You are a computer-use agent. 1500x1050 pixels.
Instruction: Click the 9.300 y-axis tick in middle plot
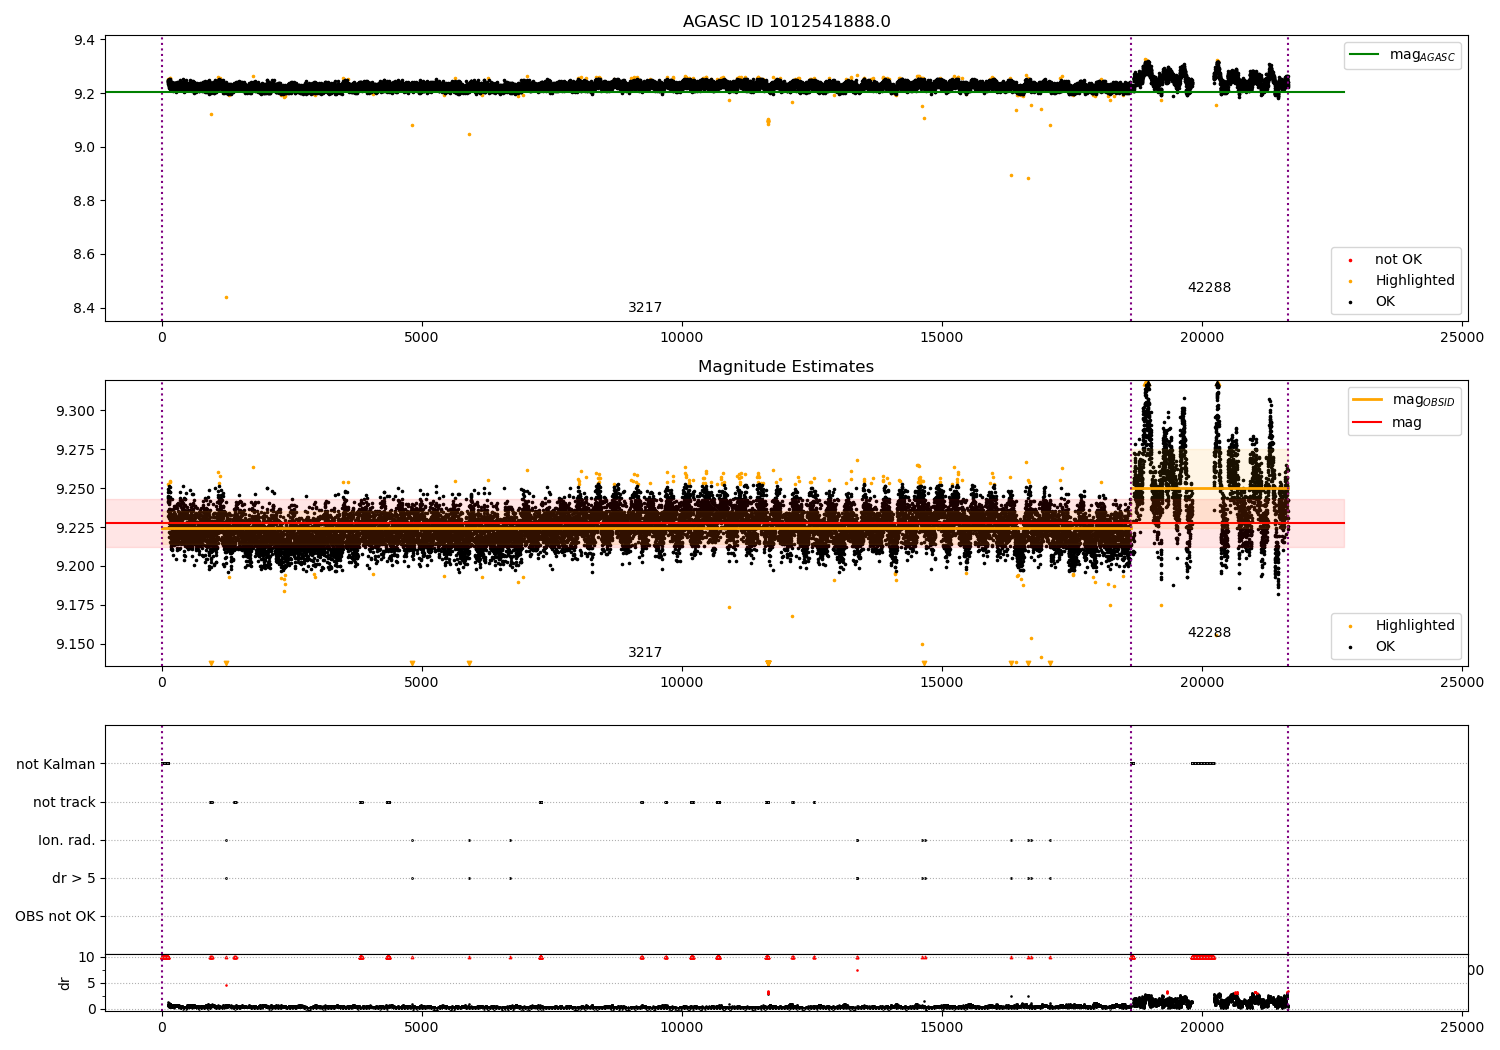click(x=76, y=411)
